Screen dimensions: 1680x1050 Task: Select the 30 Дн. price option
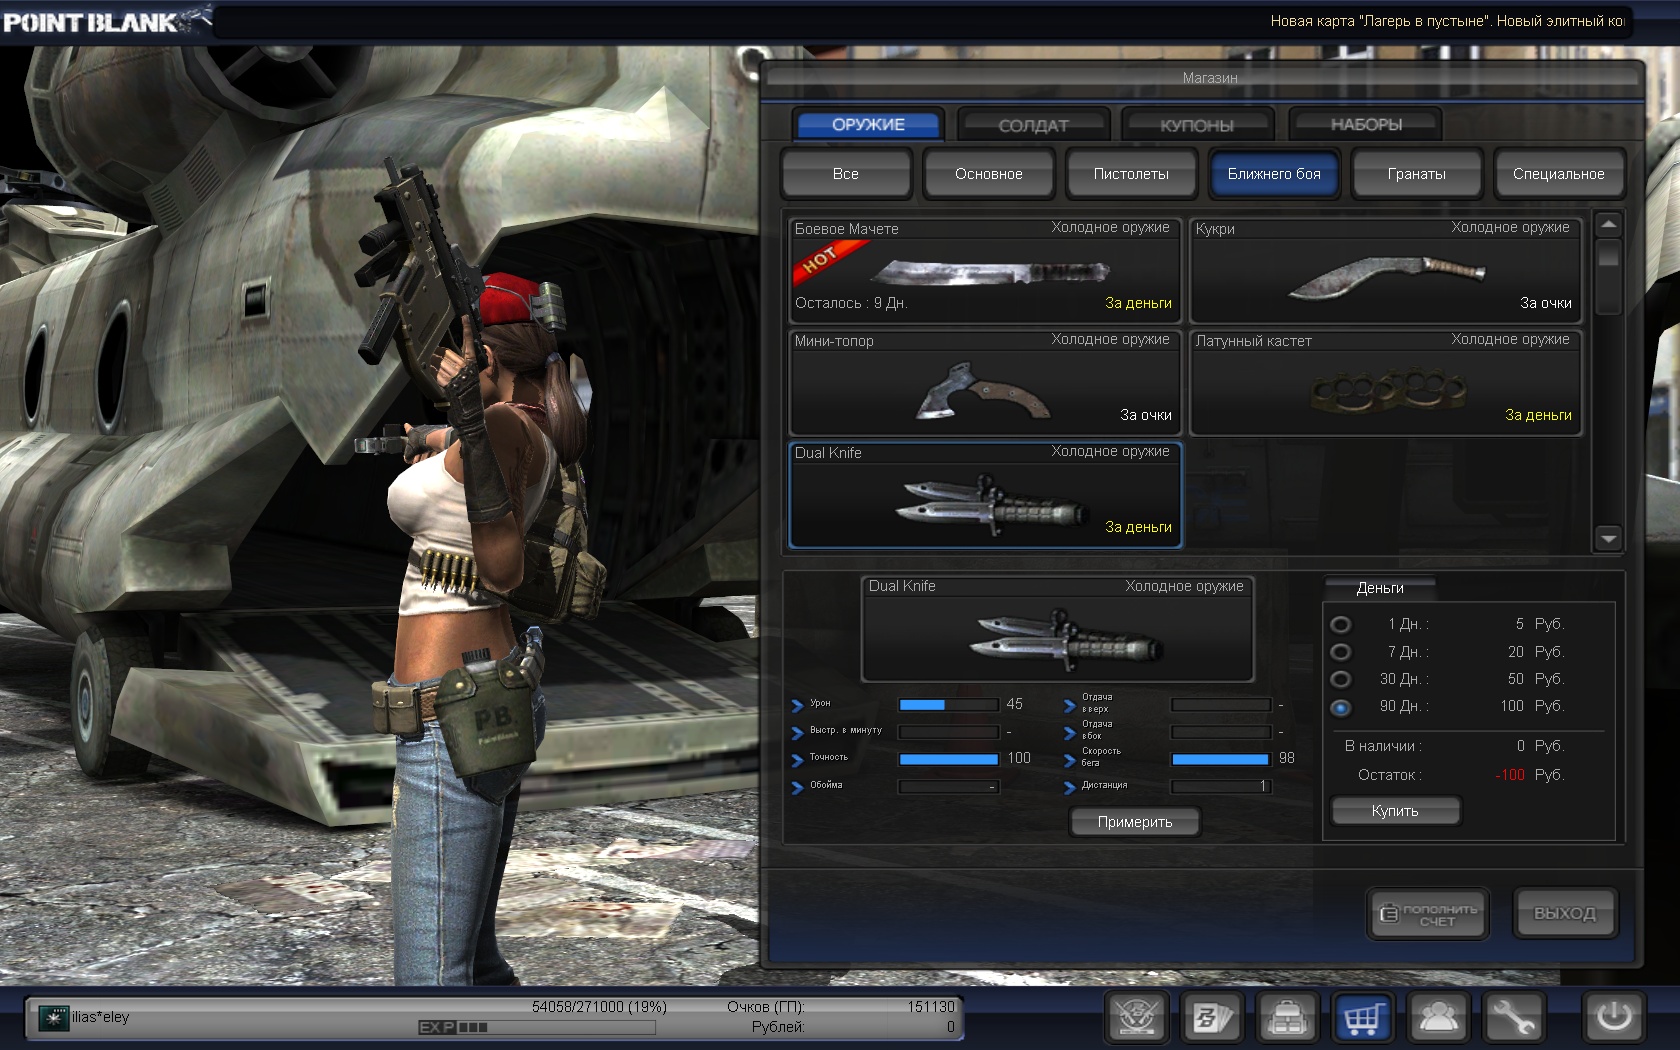(1341, 679)
